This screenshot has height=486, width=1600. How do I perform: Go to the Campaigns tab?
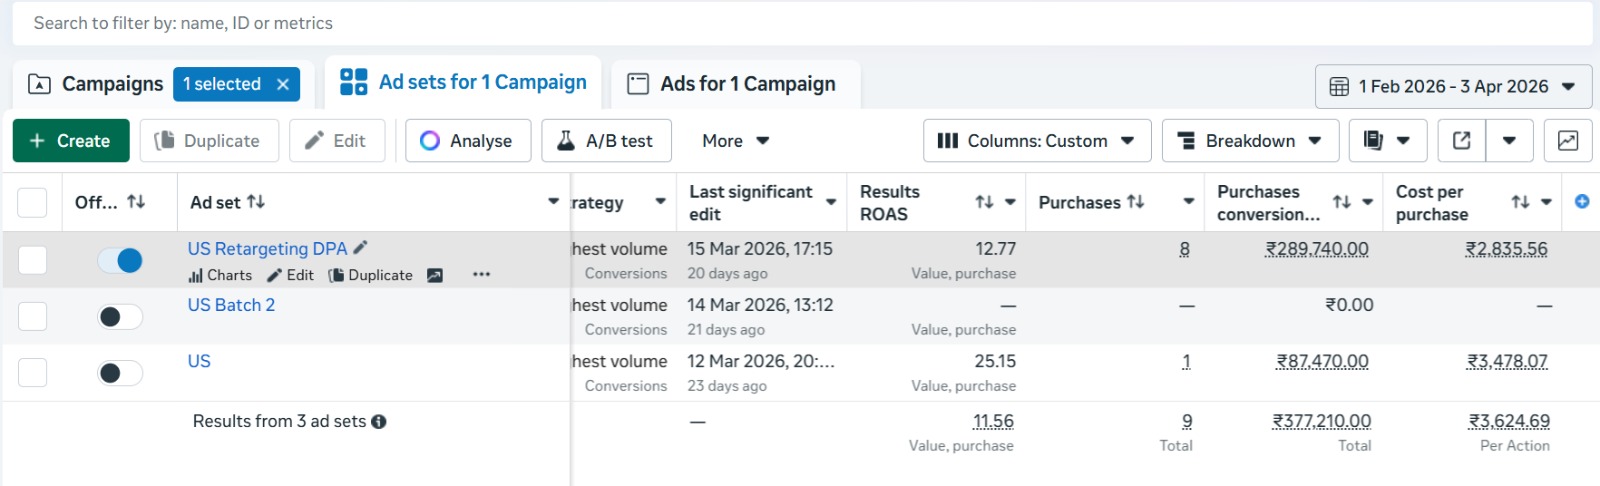coord(97,84)
